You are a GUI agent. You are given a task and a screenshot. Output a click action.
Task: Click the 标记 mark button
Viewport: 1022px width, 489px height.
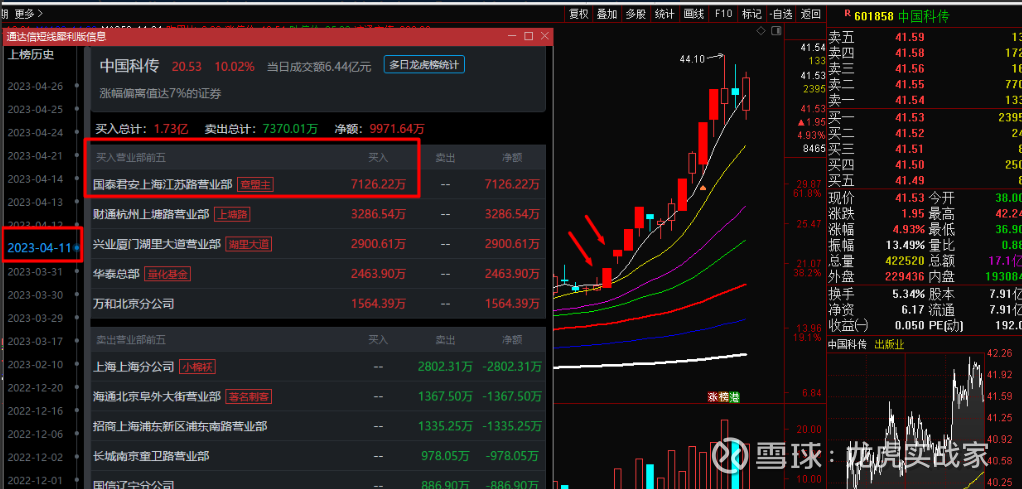(751, 14)
